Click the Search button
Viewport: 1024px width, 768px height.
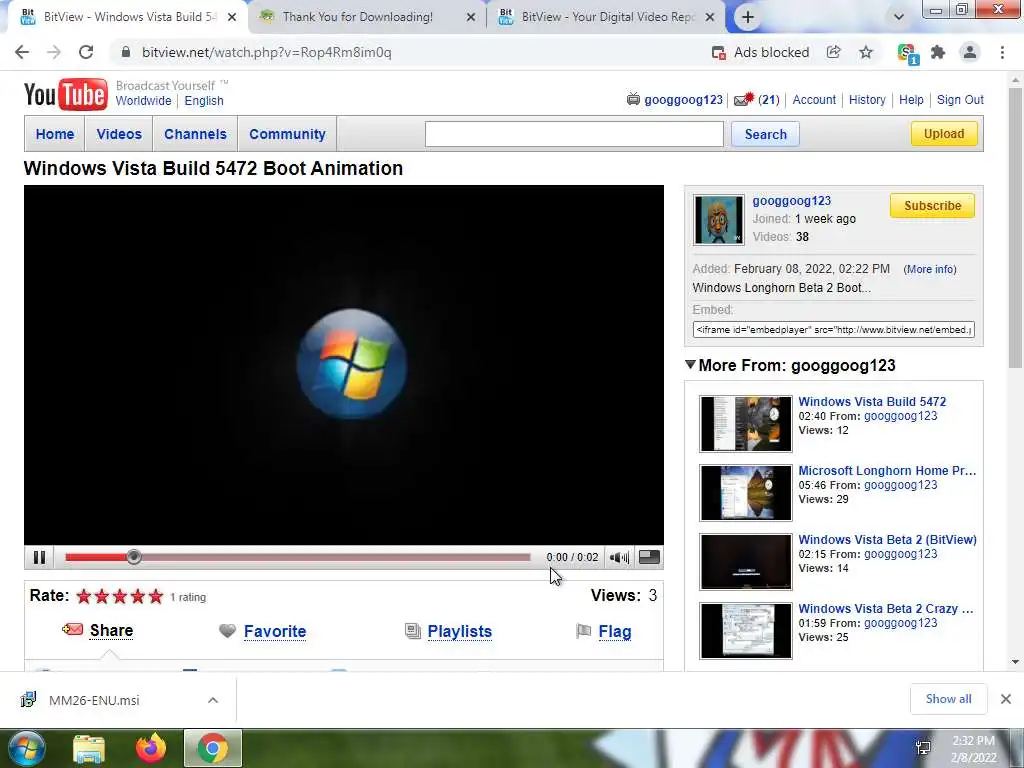[765, 134]
